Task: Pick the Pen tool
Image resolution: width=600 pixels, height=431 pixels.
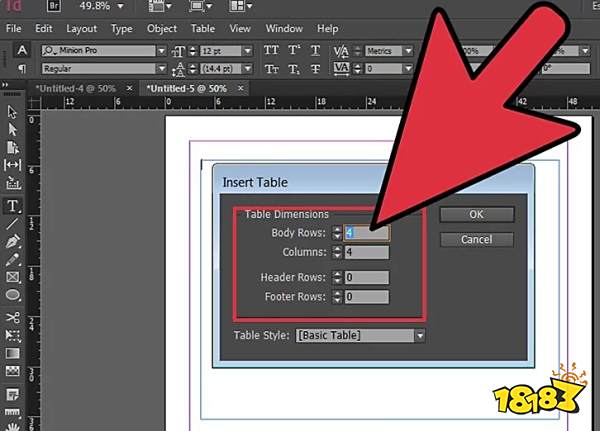Action: coord(13,241)
